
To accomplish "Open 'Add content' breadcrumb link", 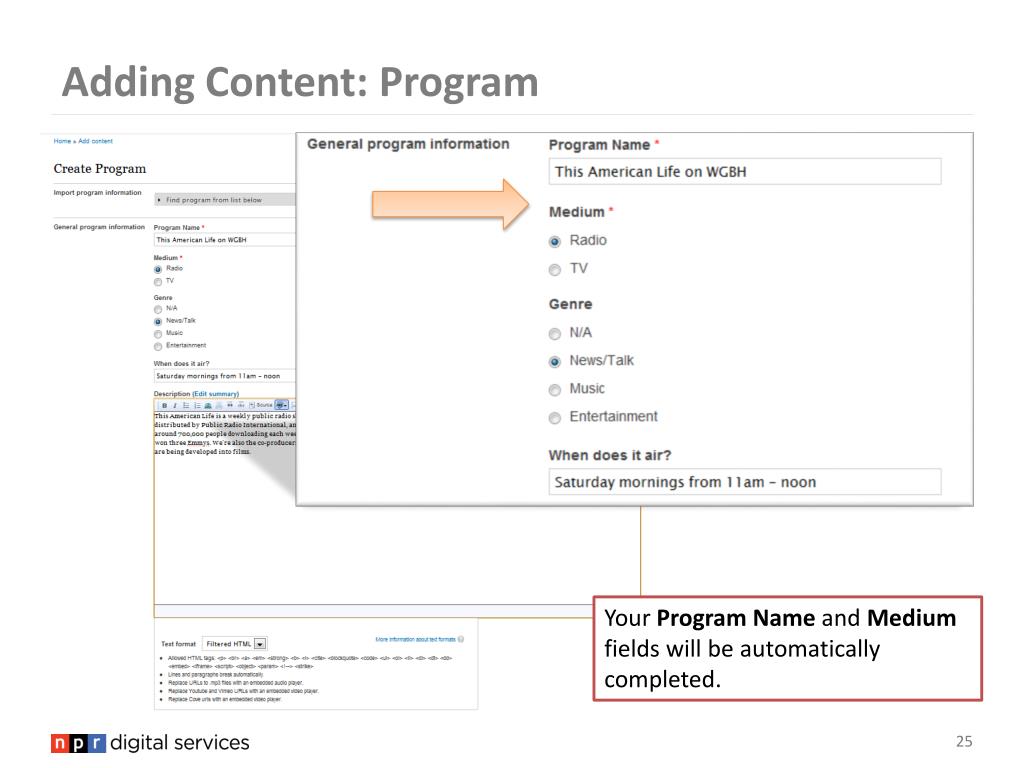I will 95,141.
